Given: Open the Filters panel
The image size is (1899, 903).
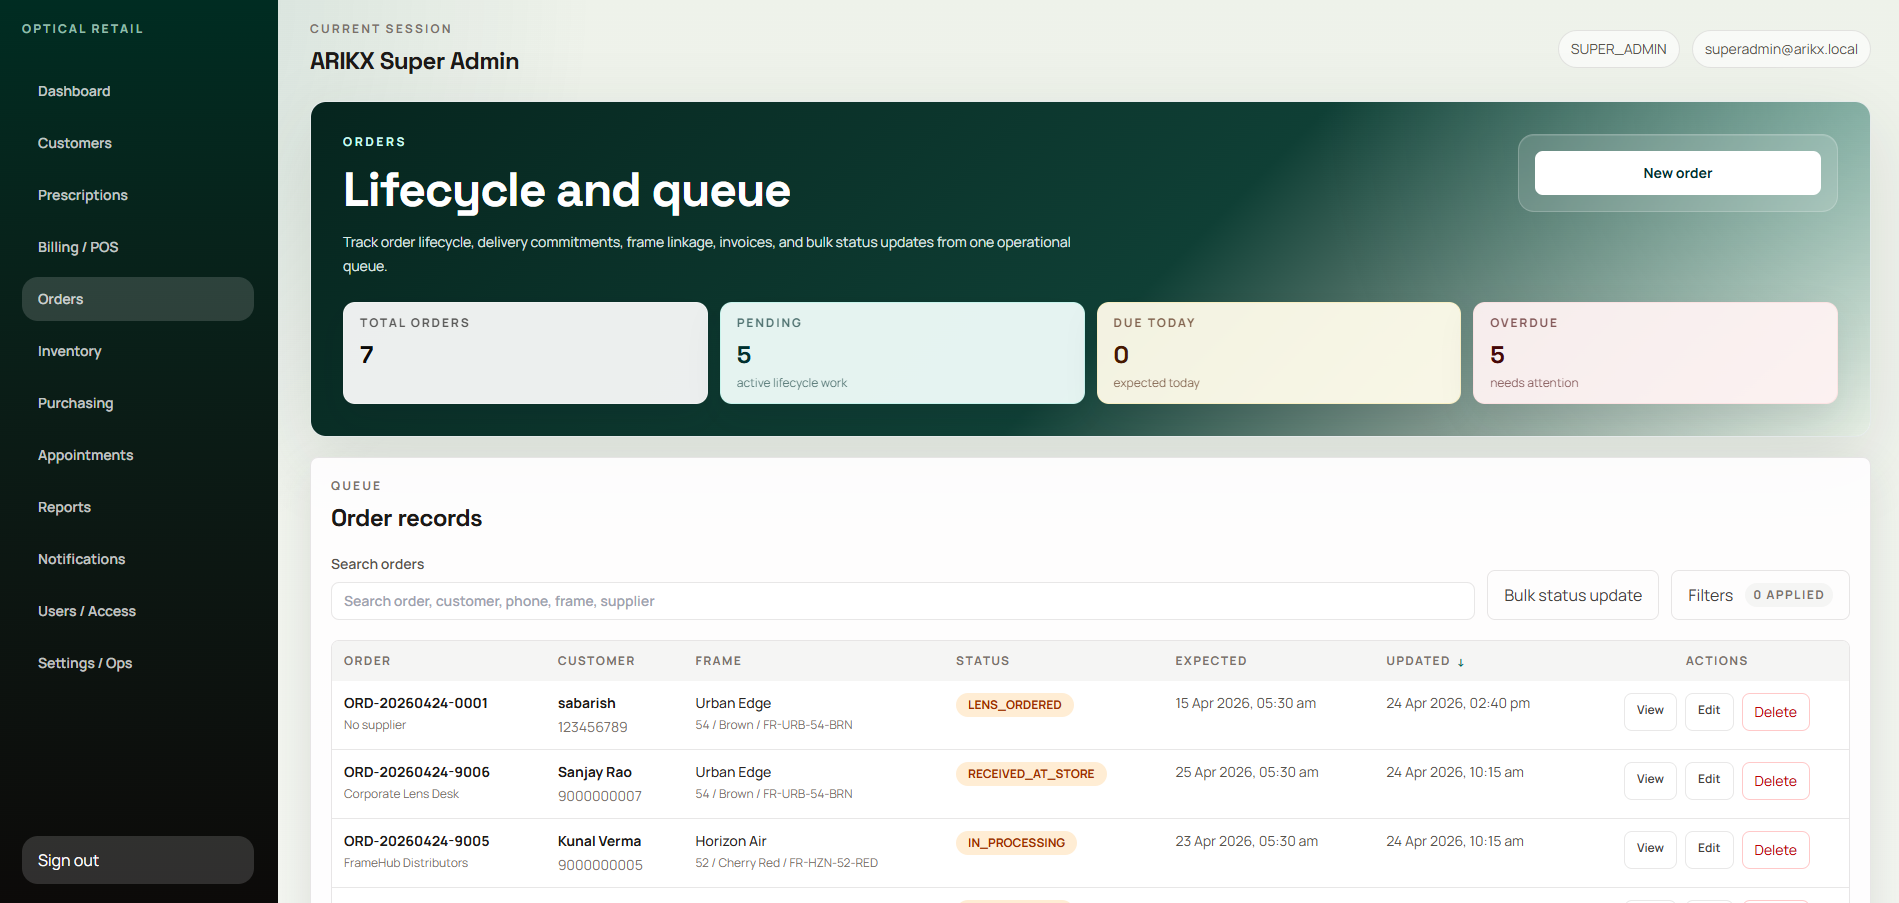Looking at the screenshot, I should 1759,595.
